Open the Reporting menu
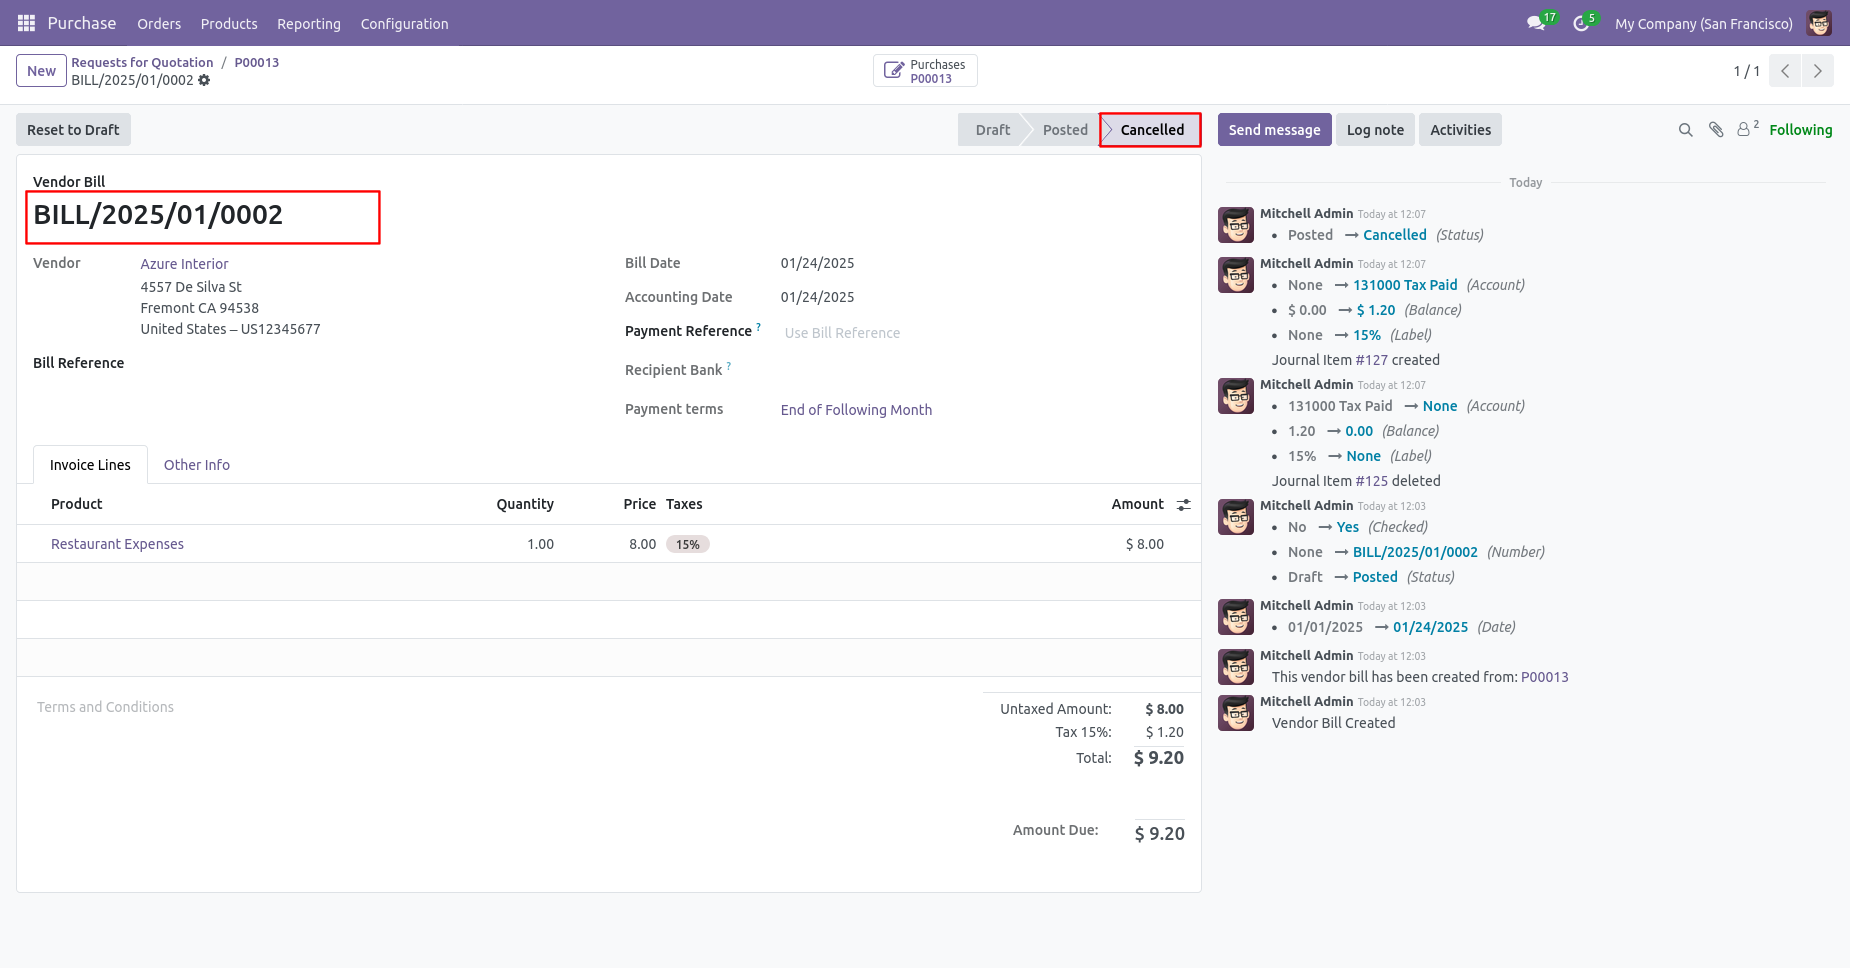 [x=309, y=24]
